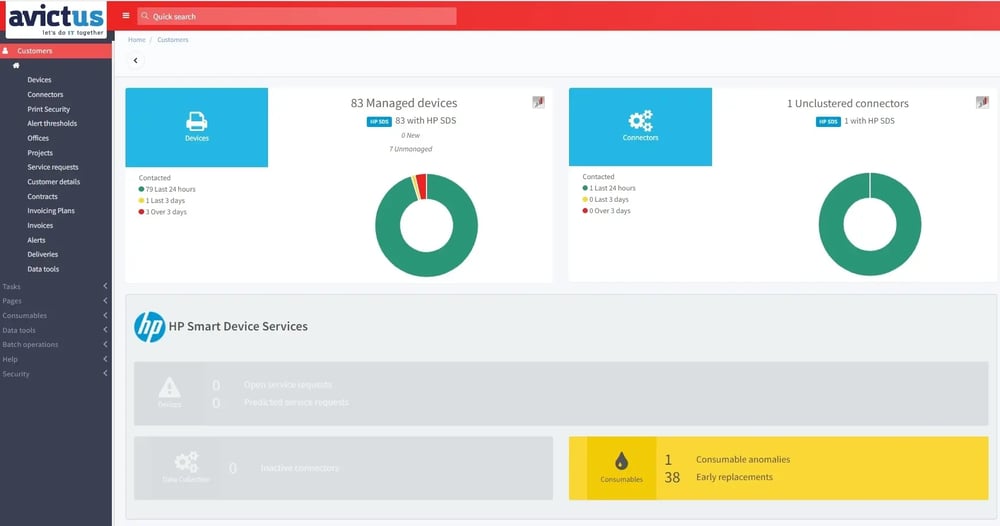This screenshot has height=526, width=1000.
Task: Open Open service requests row
Action: click(x=288, y=384)
